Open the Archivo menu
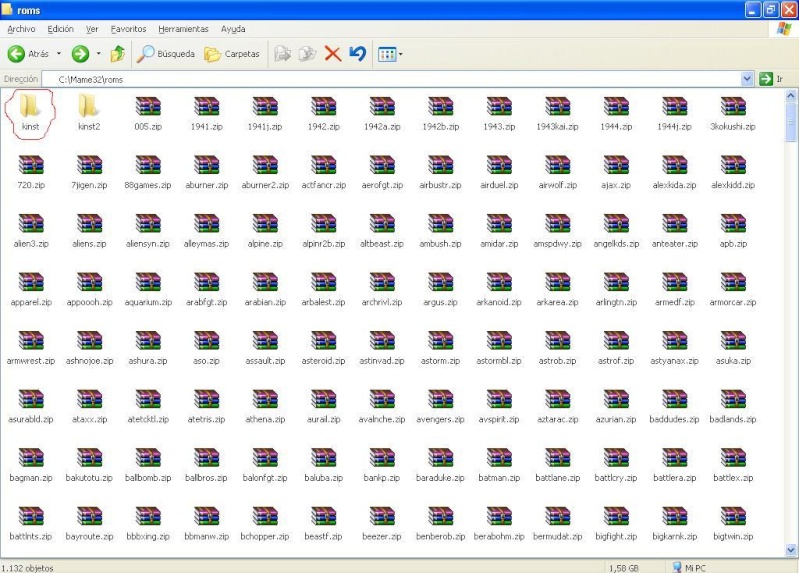This screenshot has height=573, width=799. 21,29
